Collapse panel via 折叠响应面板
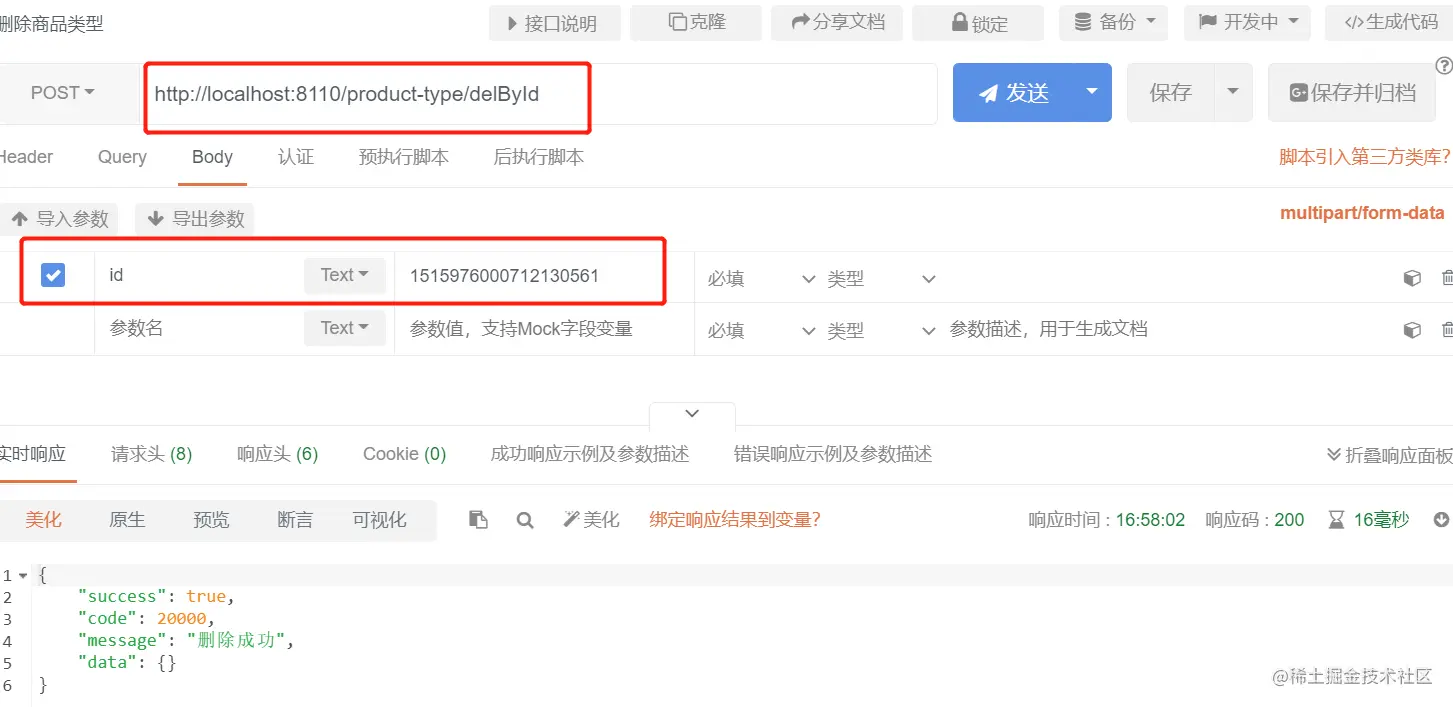The width and height of the screenshot is (1453, 707). point(1389,455)
